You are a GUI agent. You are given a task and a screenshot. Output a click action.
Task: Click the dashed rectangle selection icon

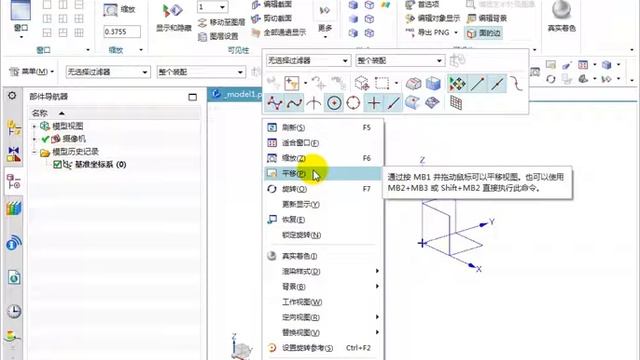pos(382,83)
